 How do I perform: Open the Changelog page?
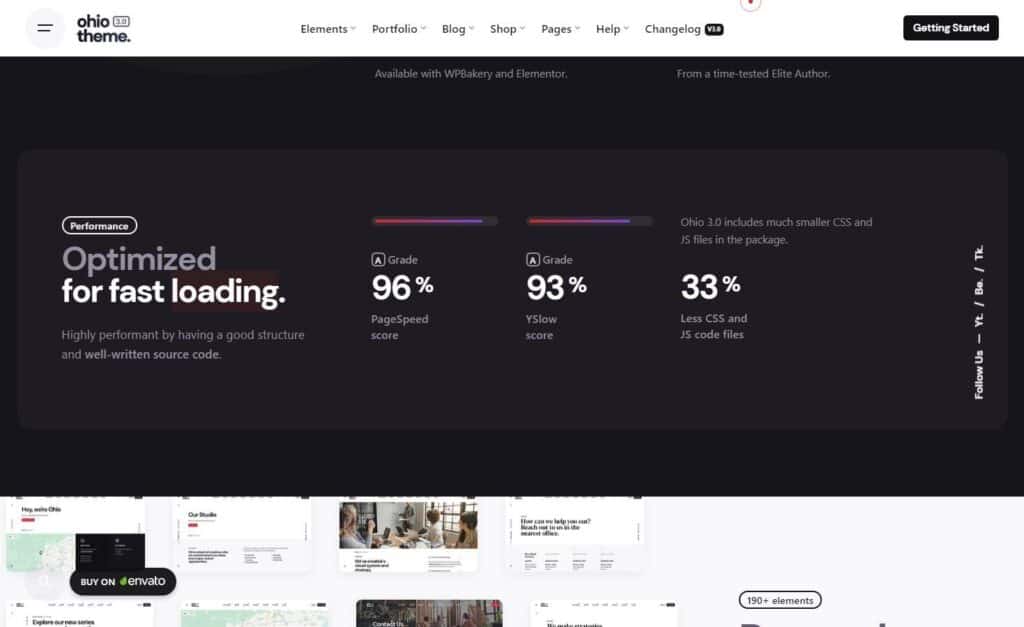point(684,29)
